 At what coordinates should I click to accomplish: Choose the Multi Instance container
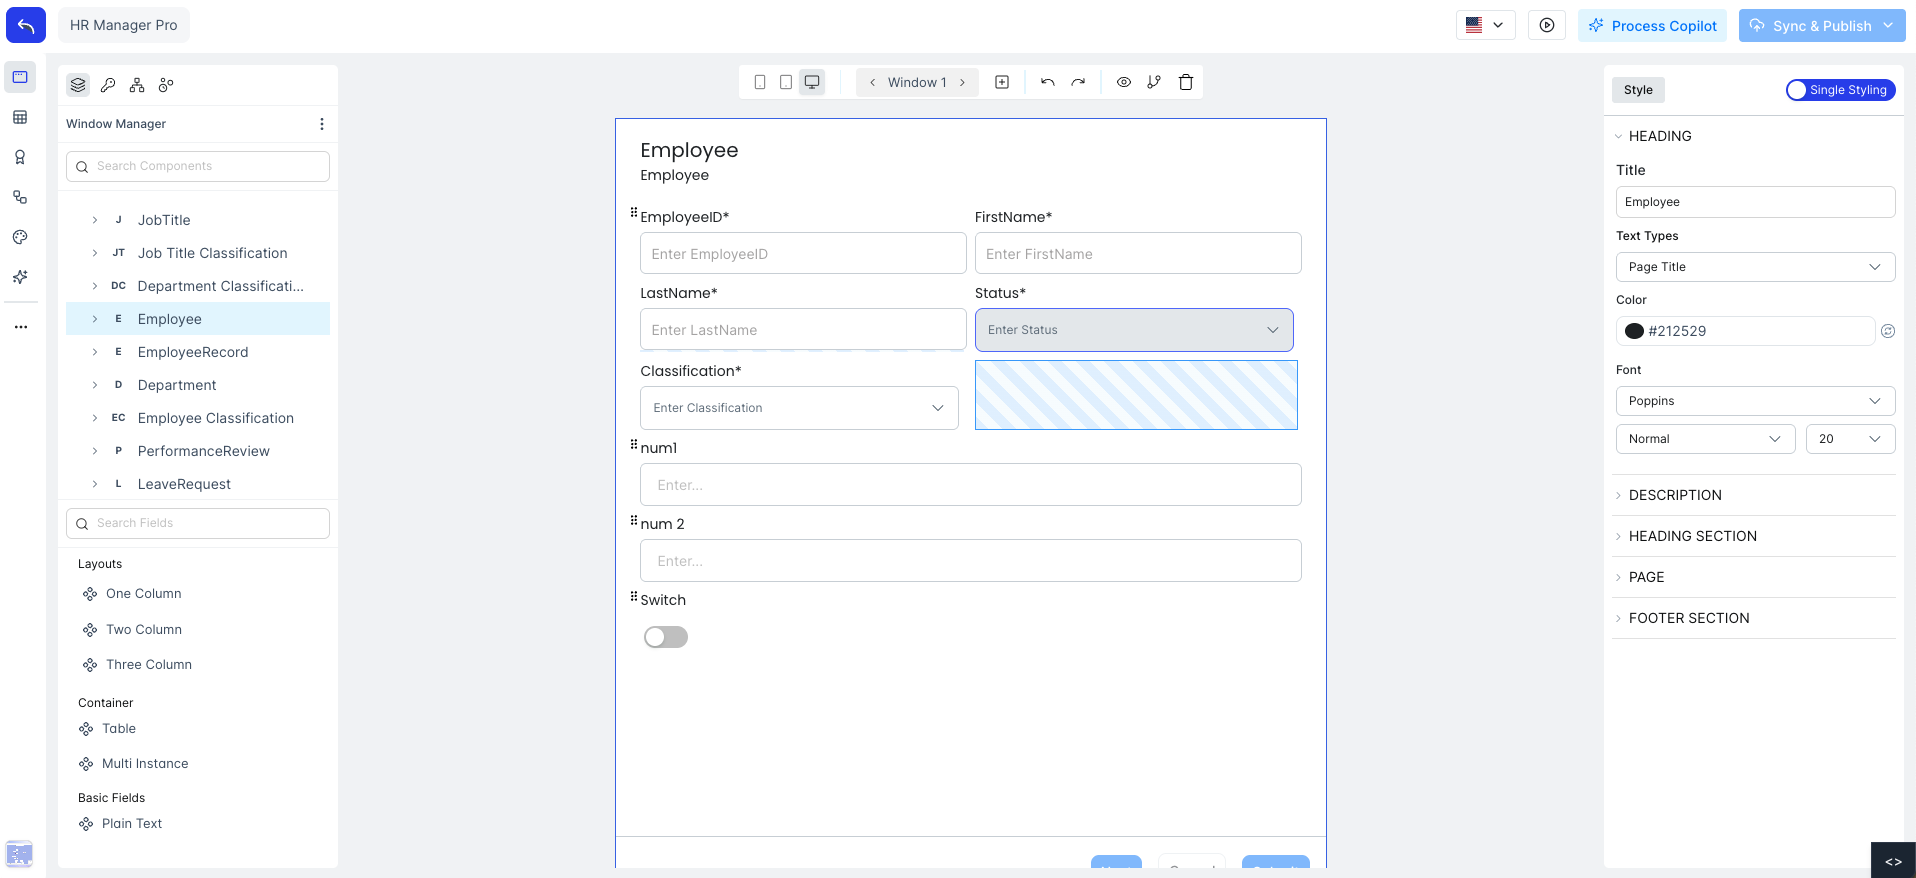point(144,764)
